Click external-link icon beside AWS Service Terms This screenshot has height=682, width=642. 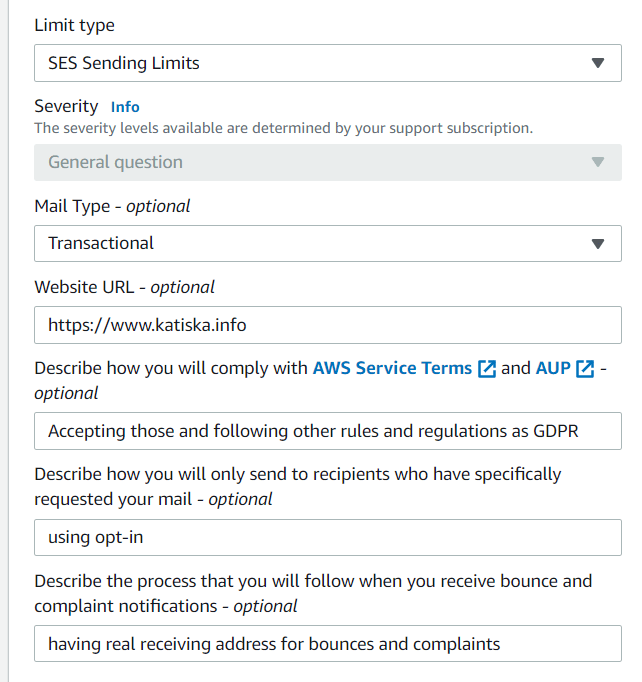click(x=487, y=368)
